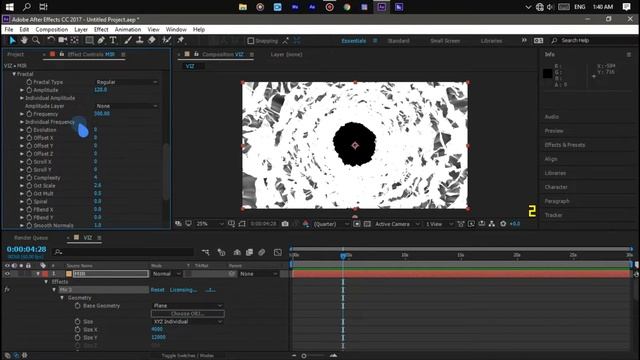Open the Character panel
This screenshot has height=360, width=640.
556,187
